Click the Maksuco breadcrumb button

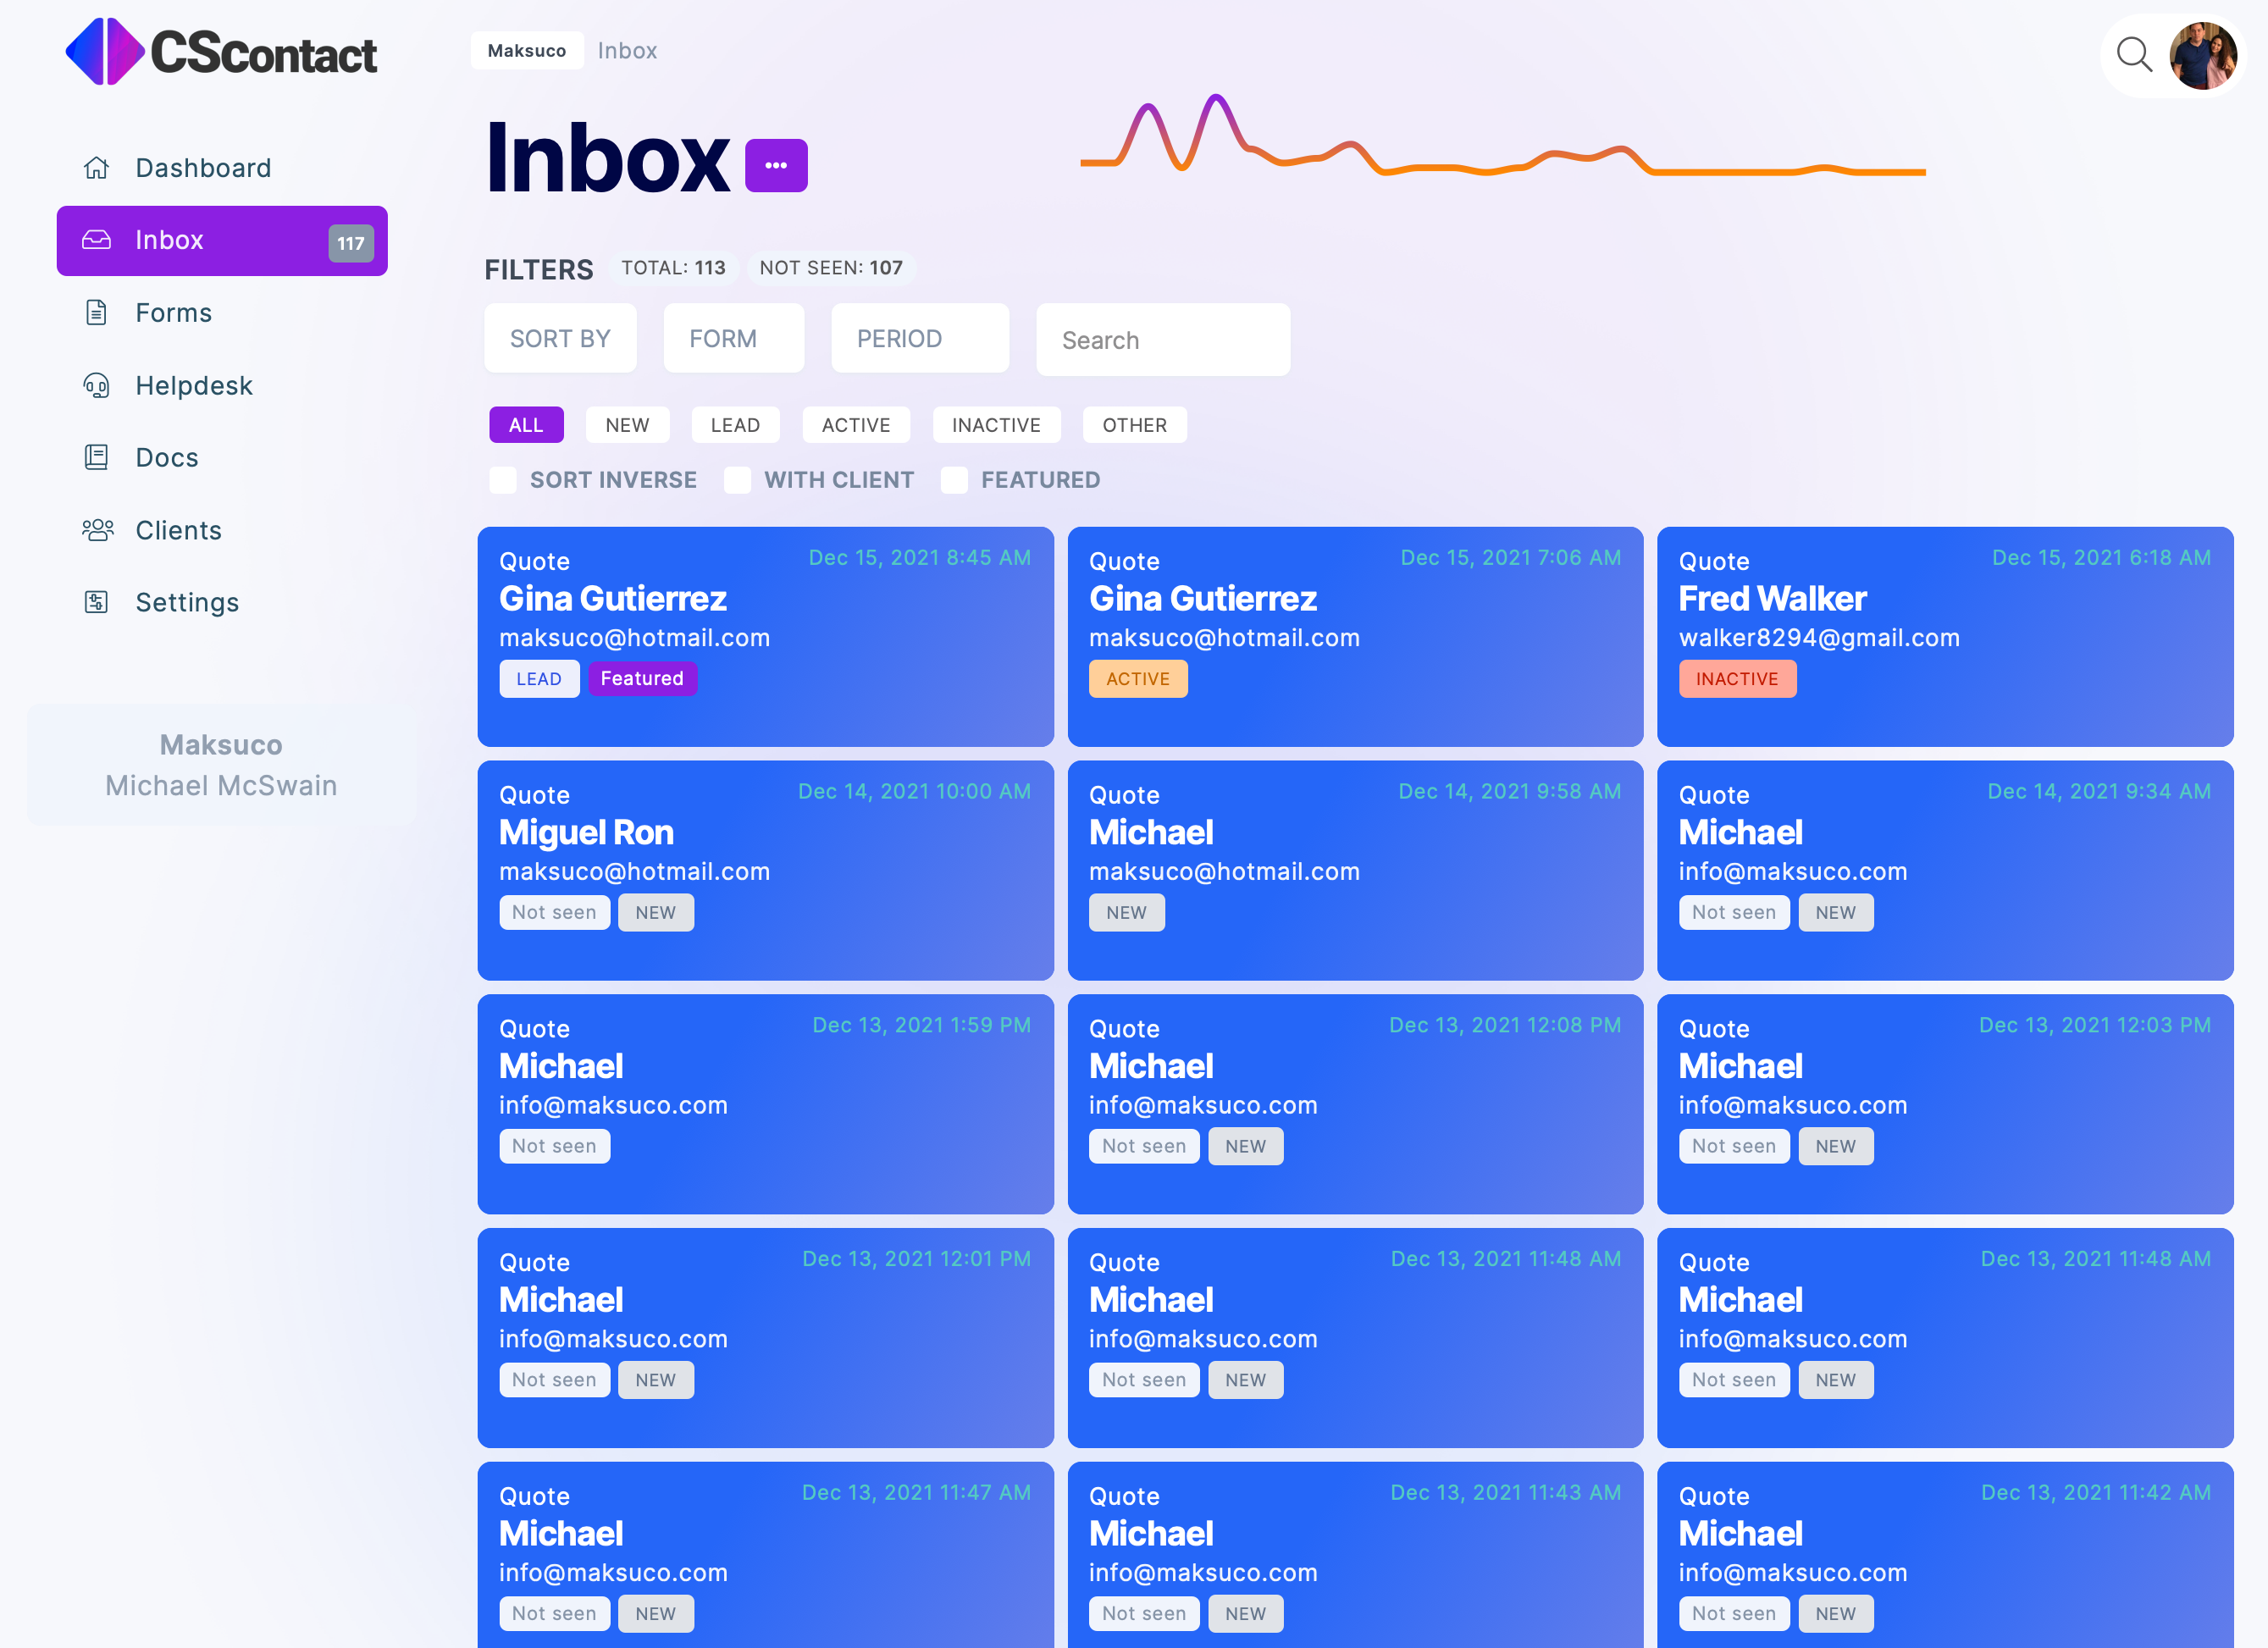coord(527,51)
